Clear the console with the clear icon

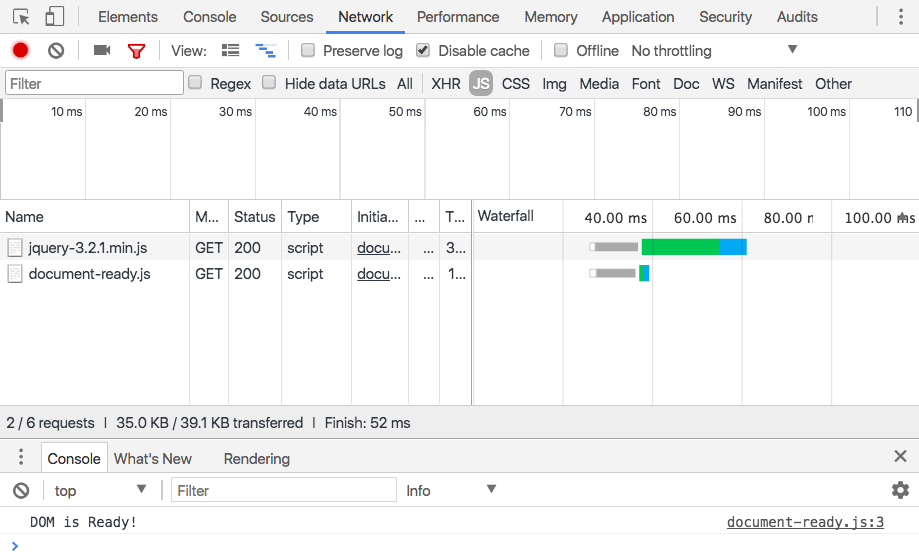pyautogui.click(x=21, y=490)
